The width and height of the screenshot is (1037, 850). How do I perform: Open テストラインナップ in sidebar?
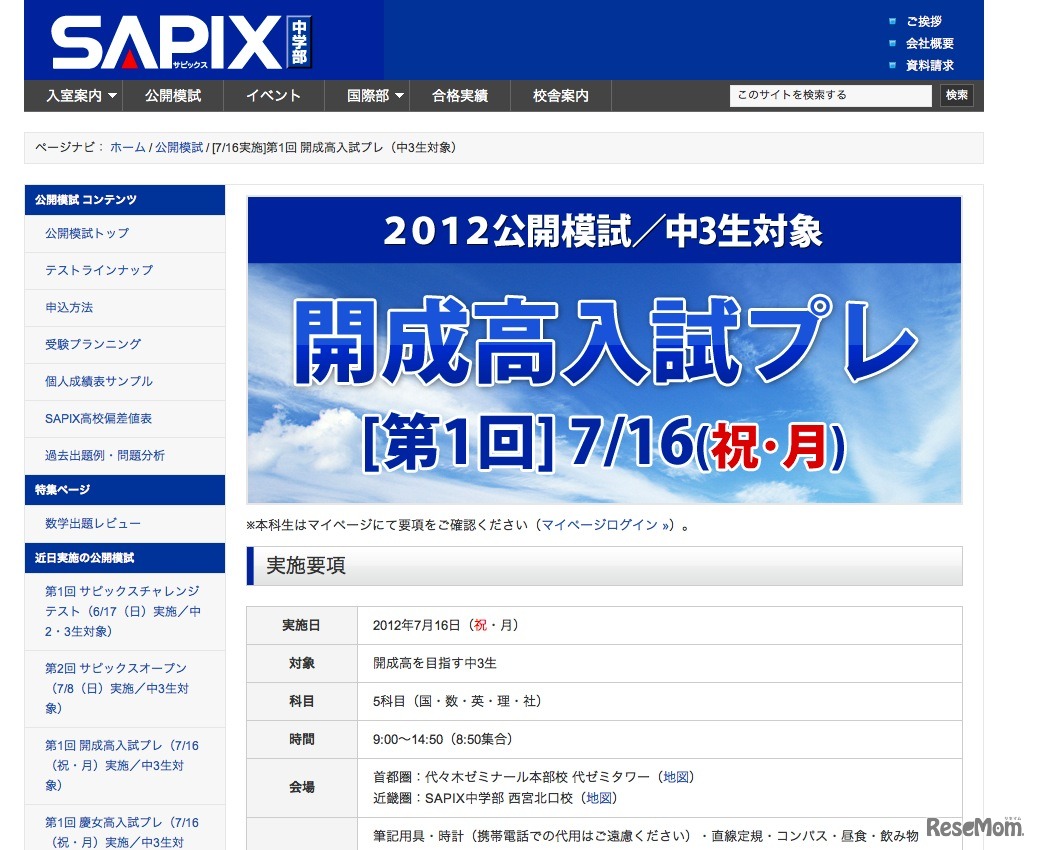[99, 271]
